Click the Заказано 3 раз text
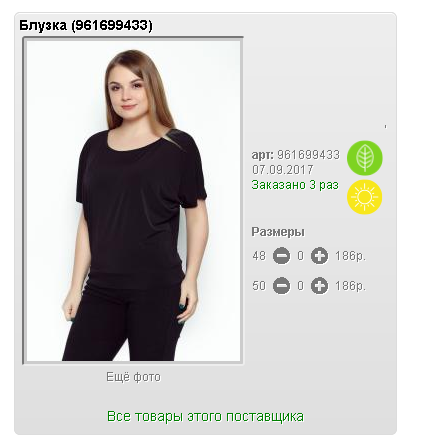Image resolution: width=428 pixels, height=436 pixels. (x=295, y=185)
